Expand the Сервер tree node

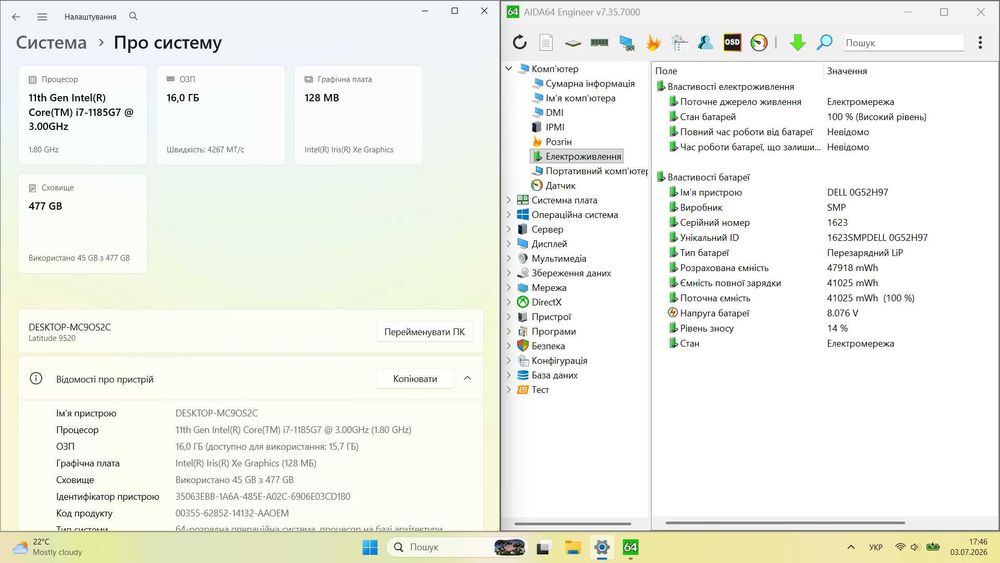509,230
